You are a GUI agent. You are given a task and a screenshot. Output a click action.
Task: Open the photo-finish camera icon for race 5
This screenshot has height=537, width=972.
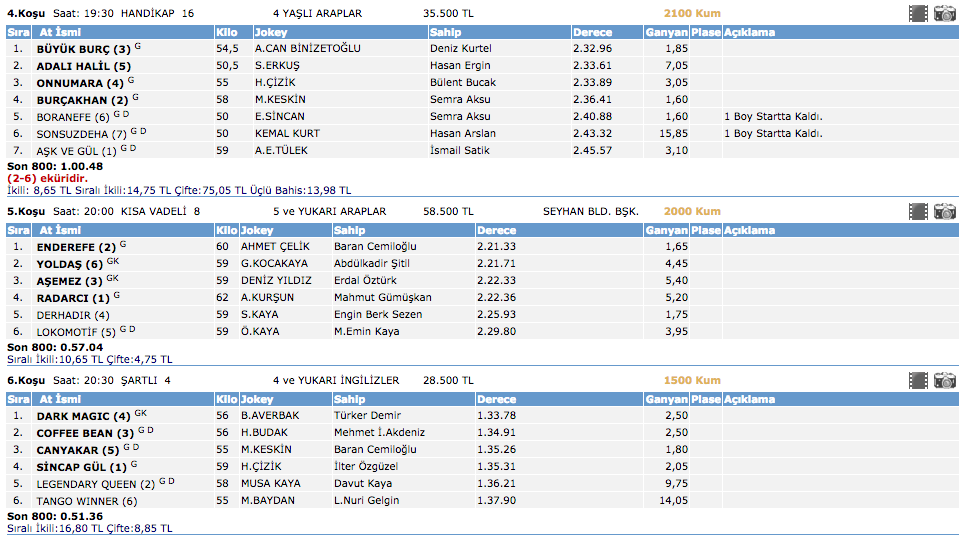click(944, 211)
